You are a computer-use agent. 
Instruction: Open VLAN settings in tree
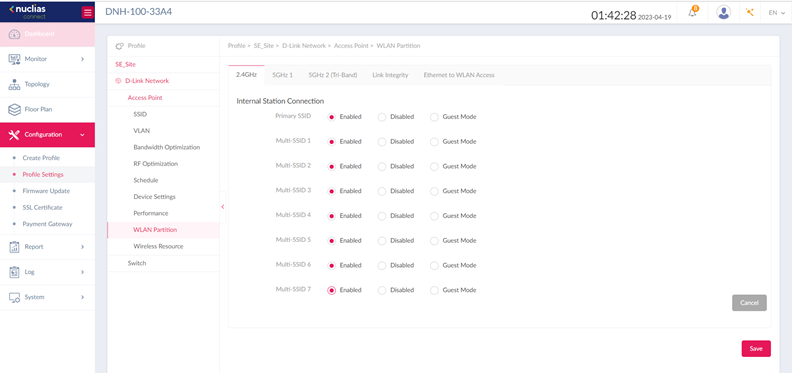(141, 131)
